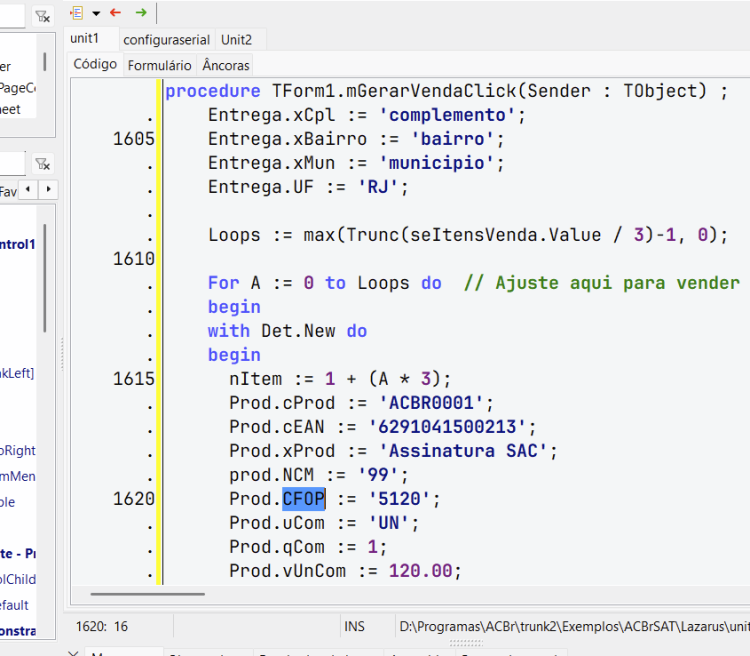Image resolution: width=750 pixels, height=656 pixels.
Task: Click the For keyword in loop
Action: 223,283
